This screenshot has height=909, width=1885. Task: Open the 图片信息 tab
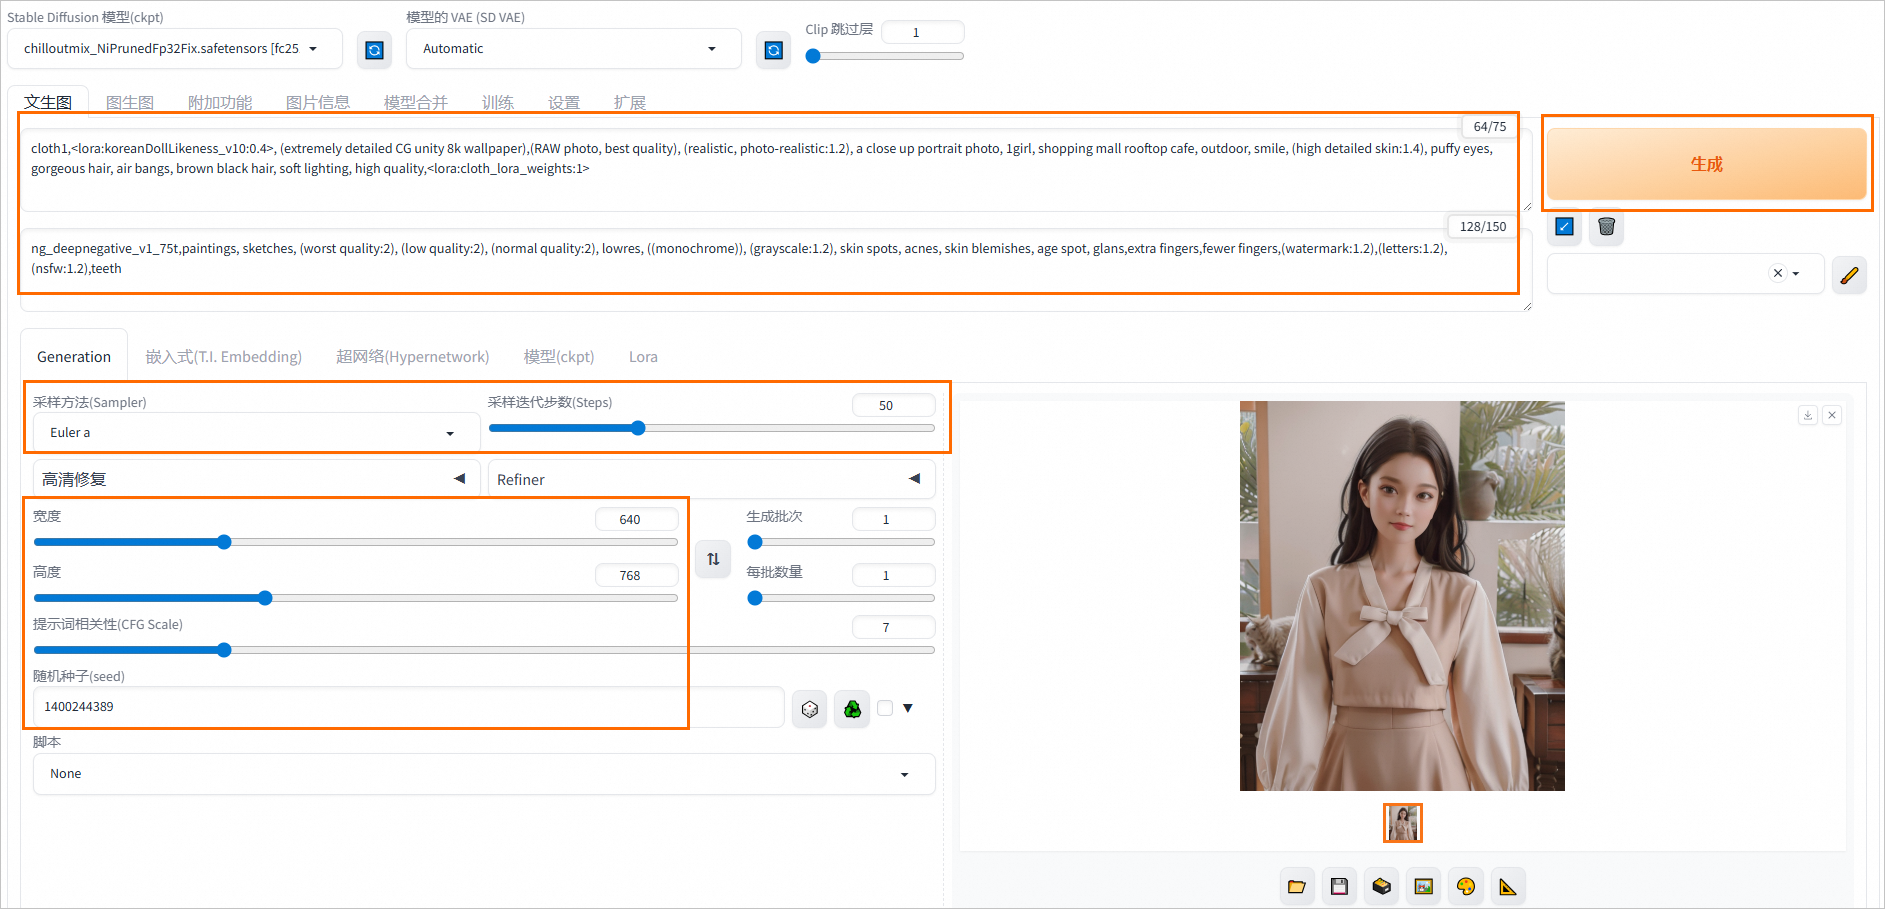click(318, 102)
